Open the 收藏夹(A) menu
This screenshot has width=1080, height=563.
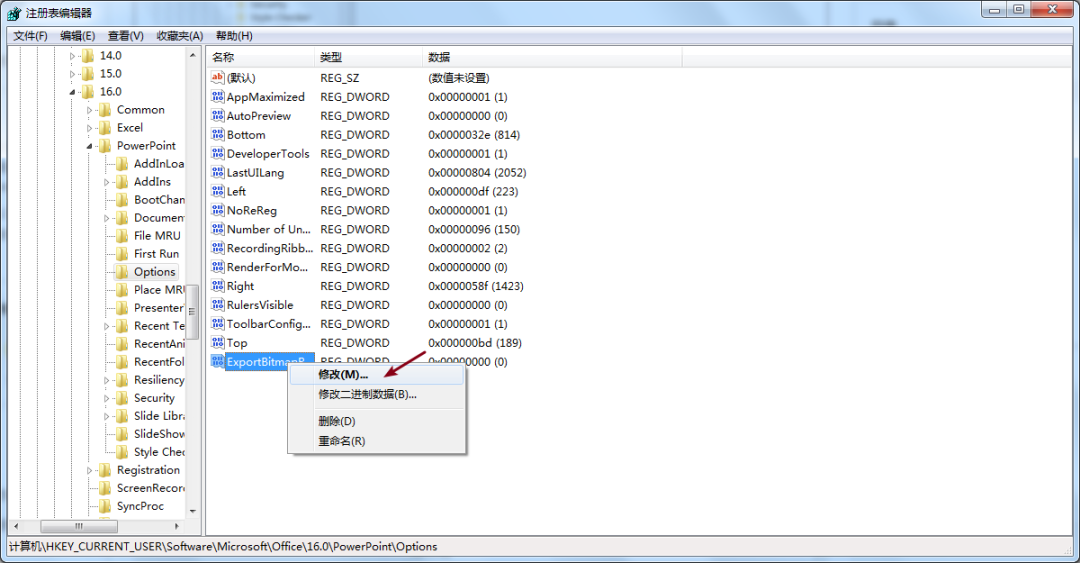pyautogui.click(x=180, y=36)
